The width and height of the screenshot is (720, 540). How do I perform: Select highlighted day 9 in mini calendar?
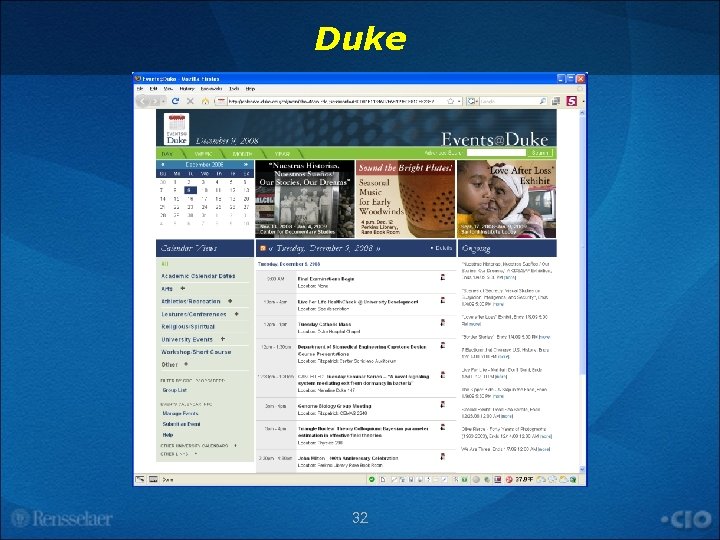click(190, 190)
